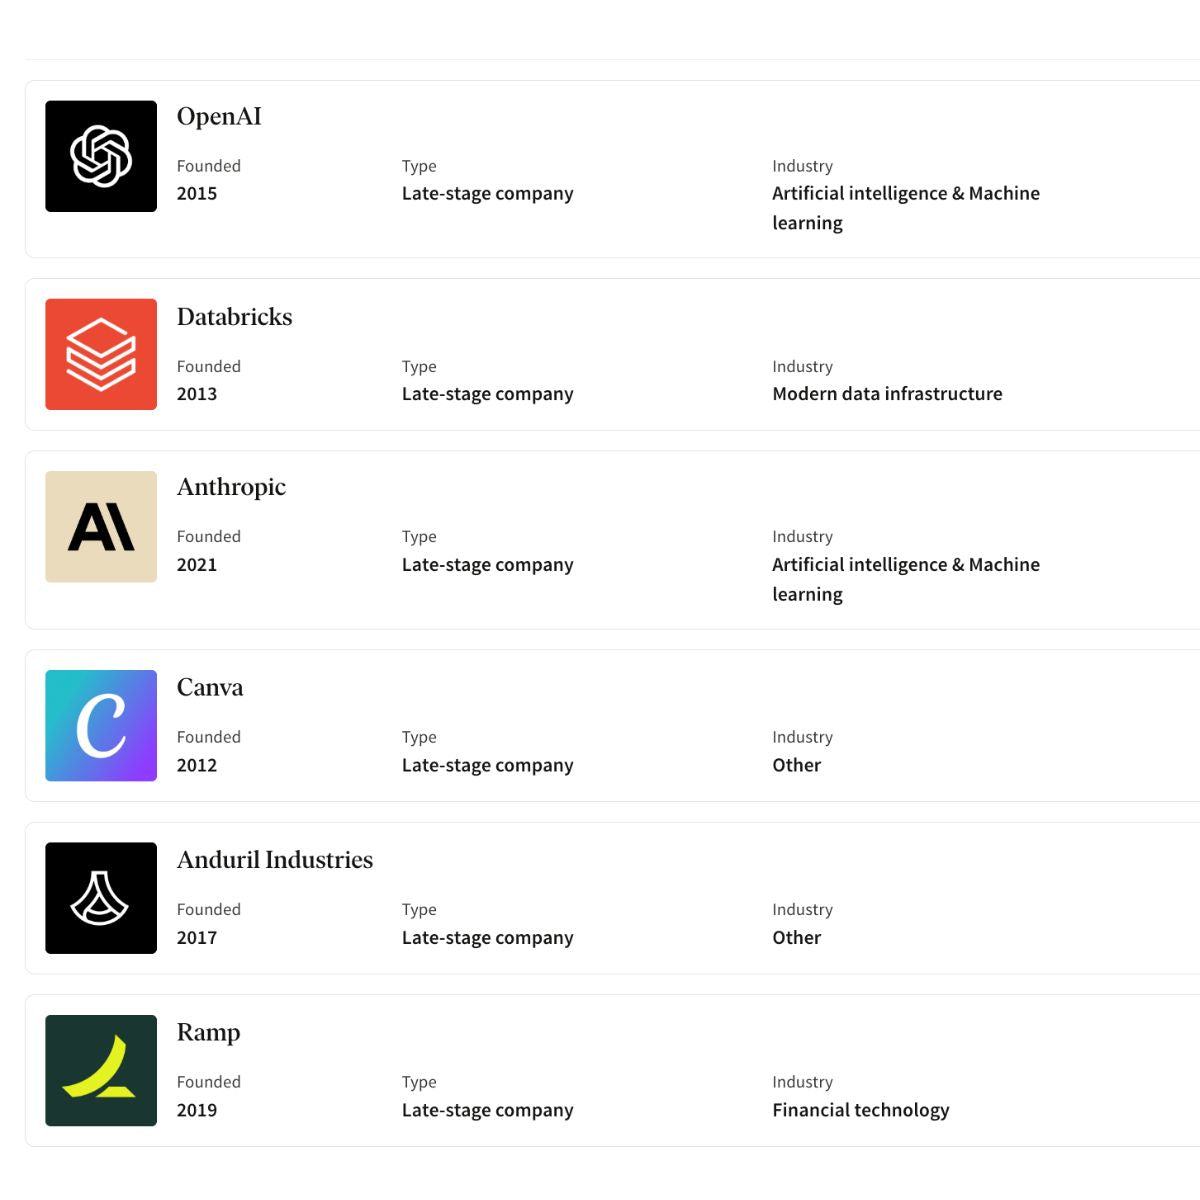The width and height of the screenshot is (1200, 1200).
Task: Click Databricks' Modern data infrastructure industry text
Action: tap(887, 394)
